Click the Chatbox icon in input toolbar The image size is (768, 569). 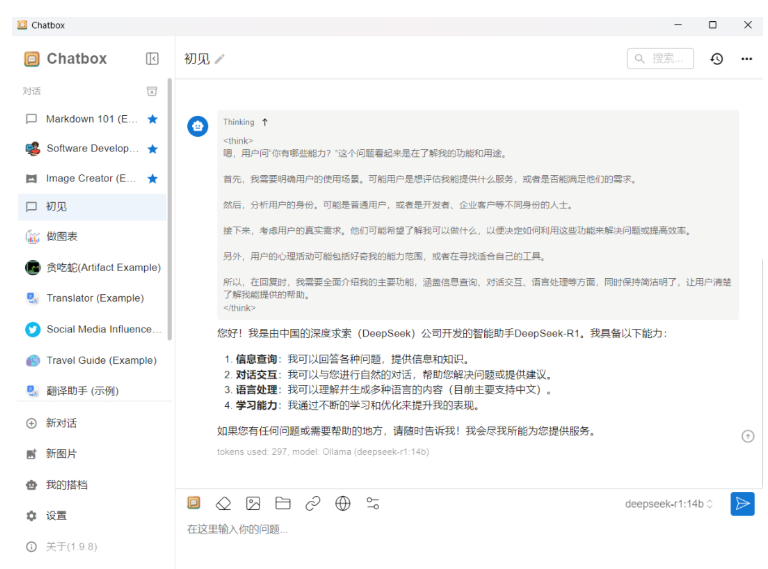pos(194,503)
